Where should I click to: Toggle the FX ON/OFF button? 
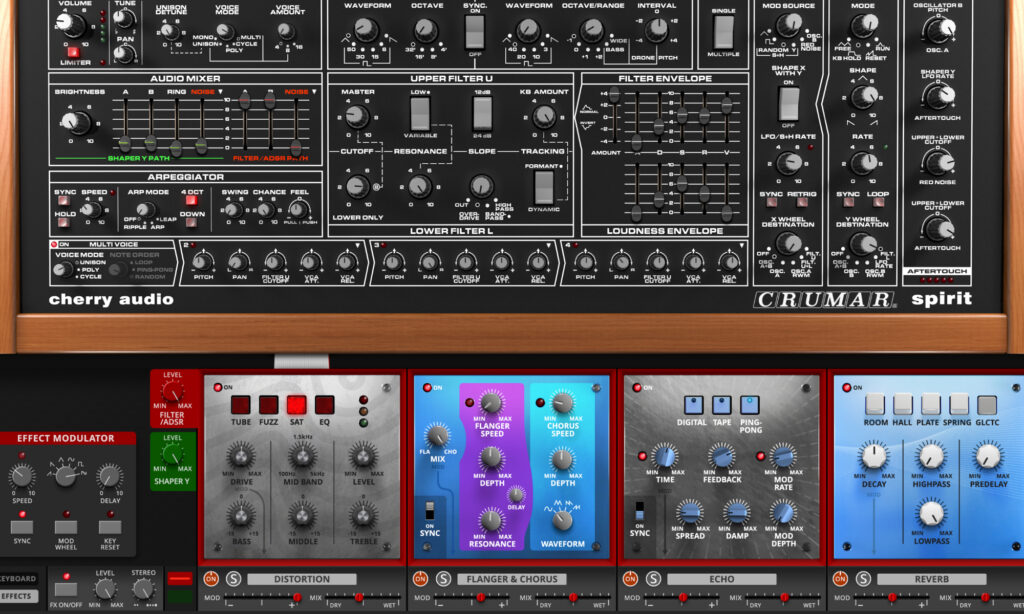pyautogui.click(x=66, y=589)
